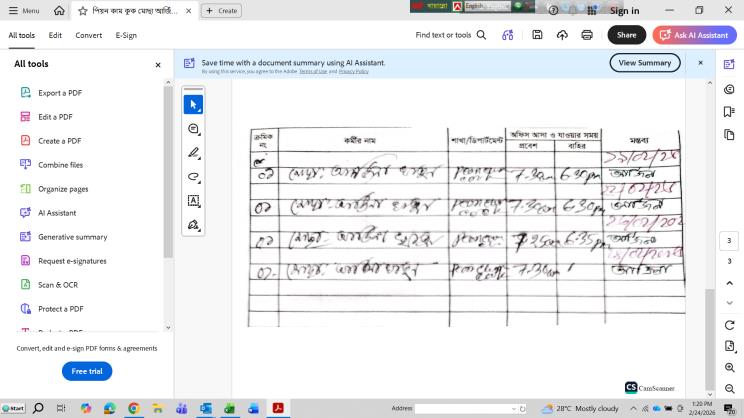Print the document using printer icon
The image size is (744, 418).
click(x=587, y=35)
